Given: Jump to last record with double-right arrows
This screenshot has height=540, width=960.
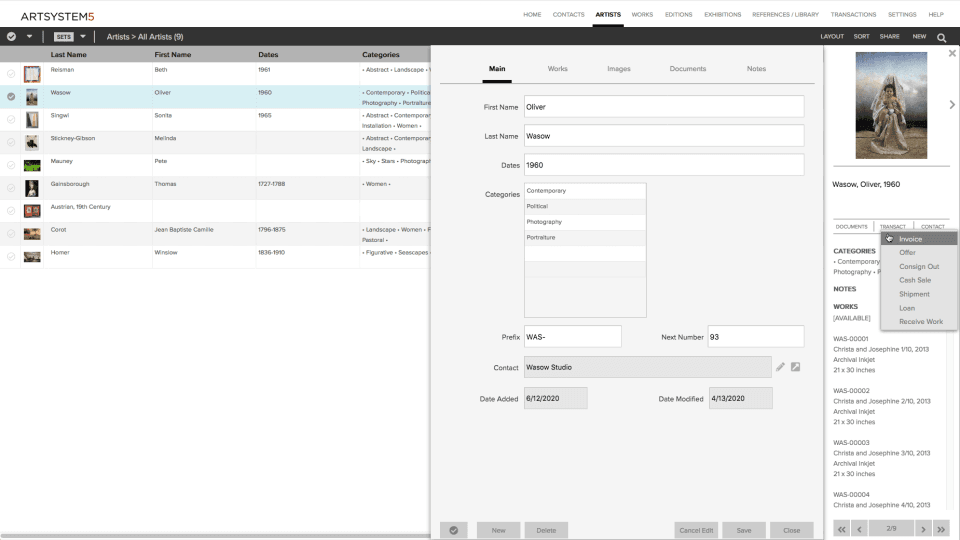Looking at the screenshot, I should (941, 529).
